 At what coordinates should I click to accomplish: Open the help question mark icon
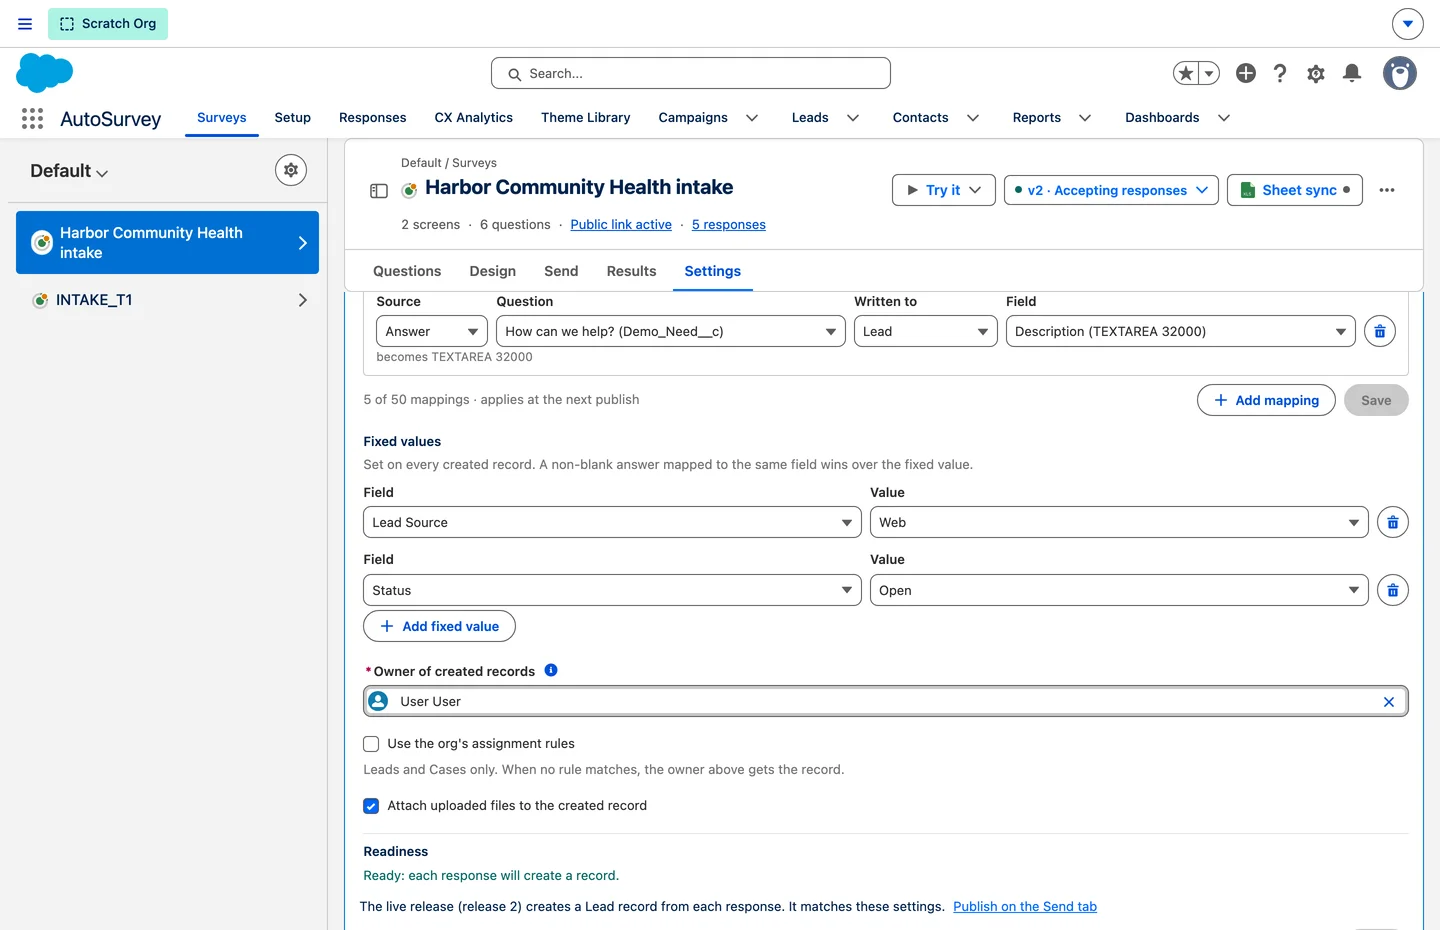click(1280, 73)
